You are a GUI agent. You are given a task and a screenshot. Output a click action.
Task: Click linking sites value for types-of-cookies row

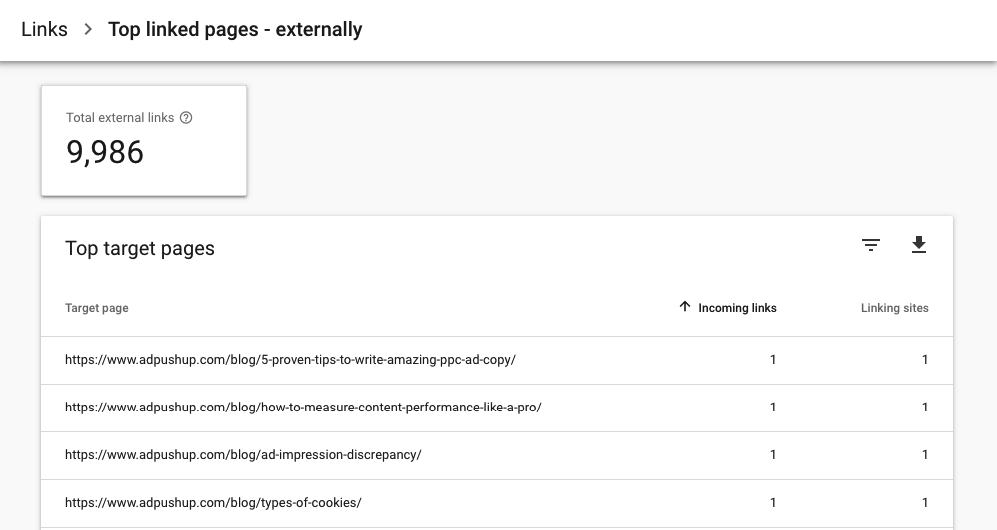[x=925, y=503]
